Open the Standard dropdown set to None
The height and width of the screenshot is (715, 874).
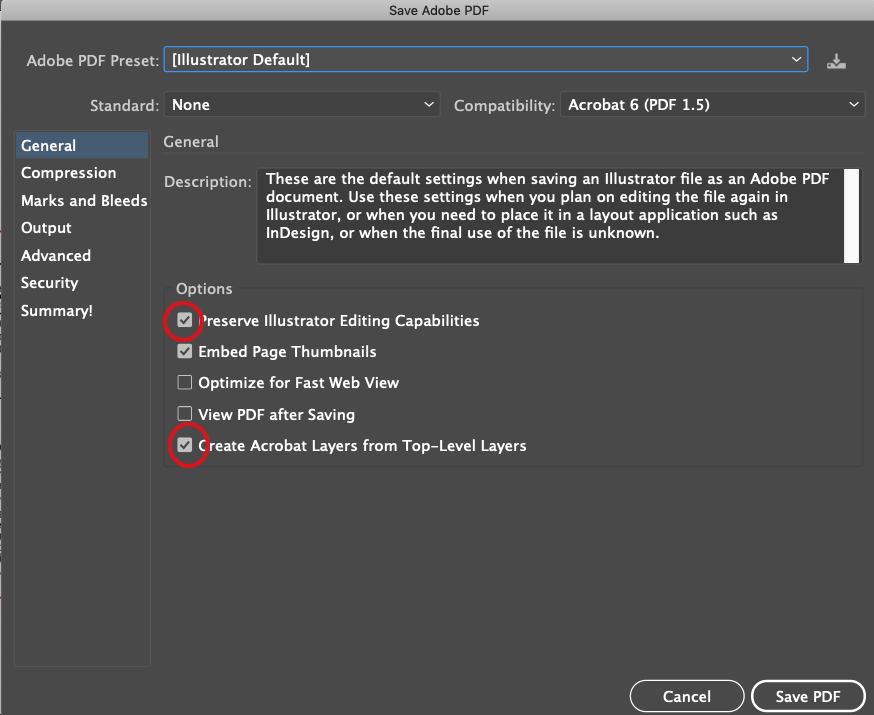pos(302,105)
